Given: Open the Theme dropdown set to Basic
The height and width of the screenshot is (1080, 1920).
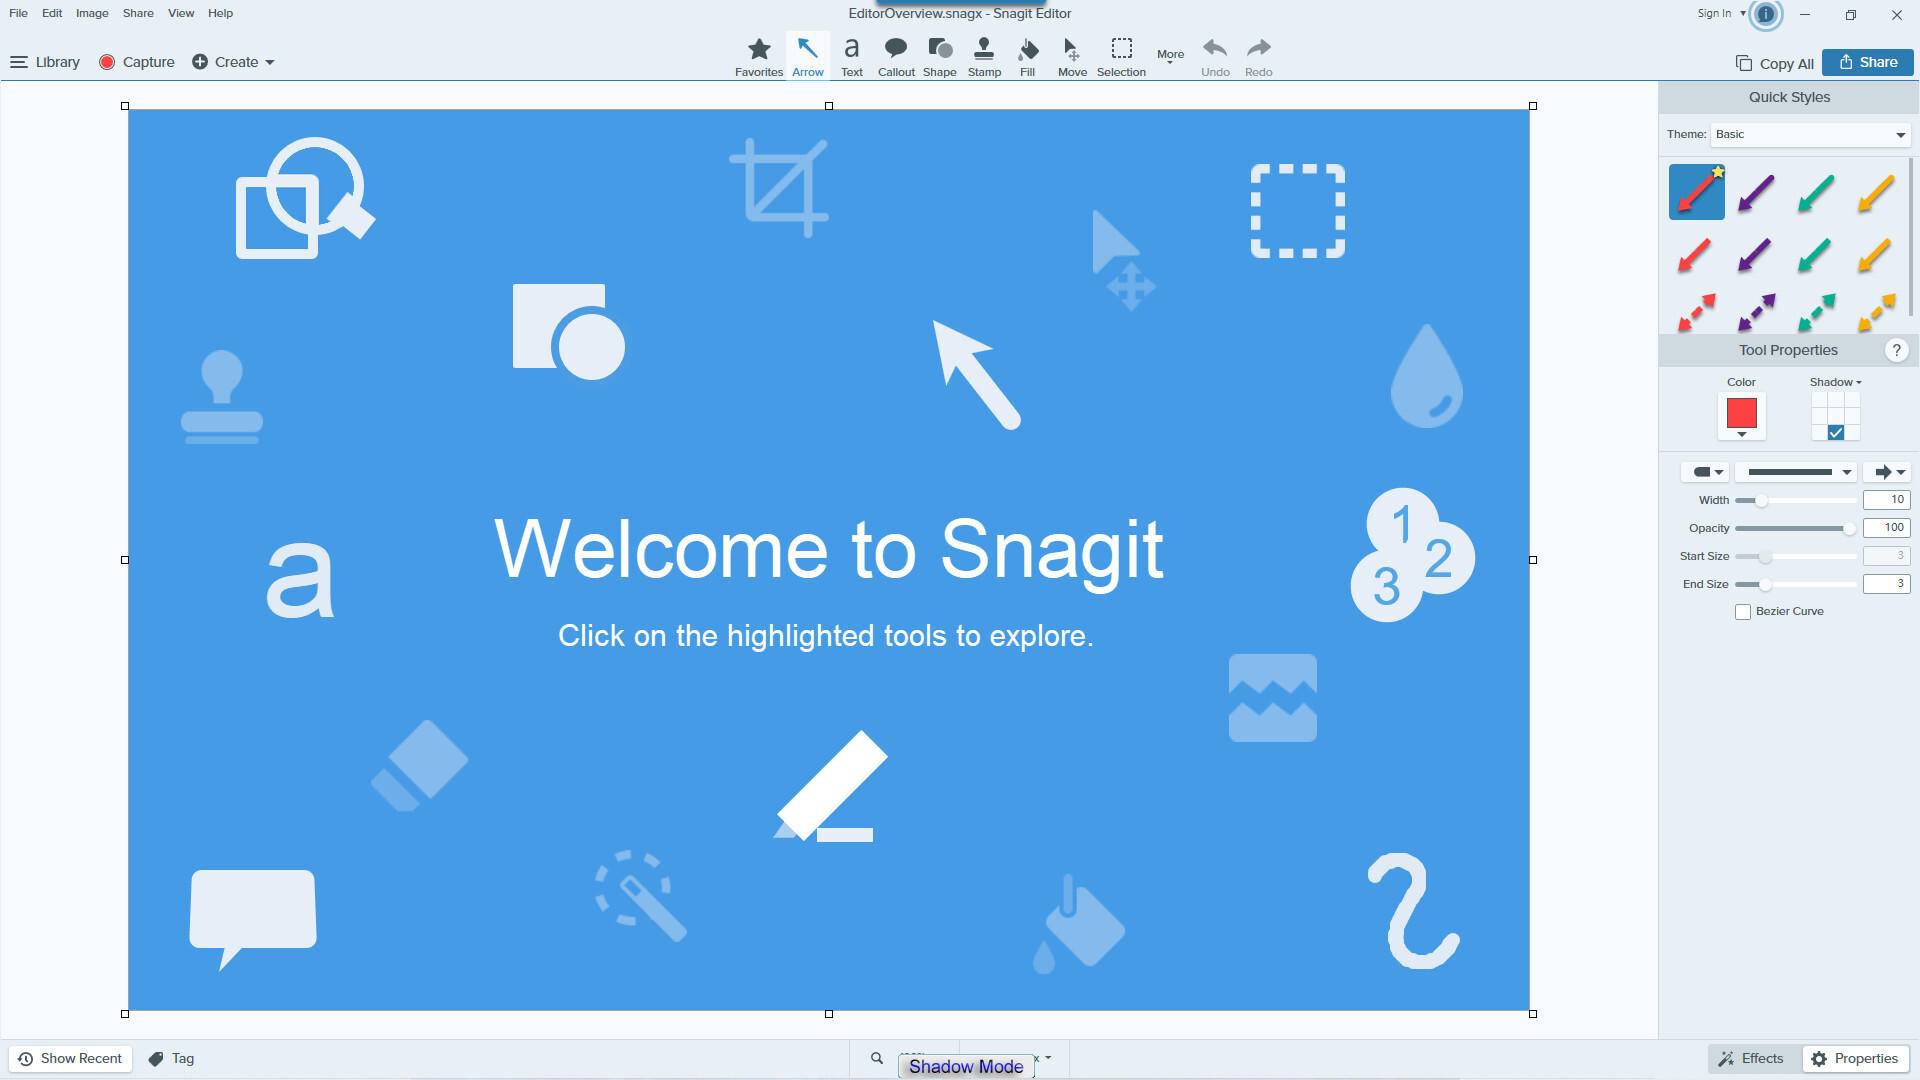Looking at the screenshot, I should (x=1809, y=135).
